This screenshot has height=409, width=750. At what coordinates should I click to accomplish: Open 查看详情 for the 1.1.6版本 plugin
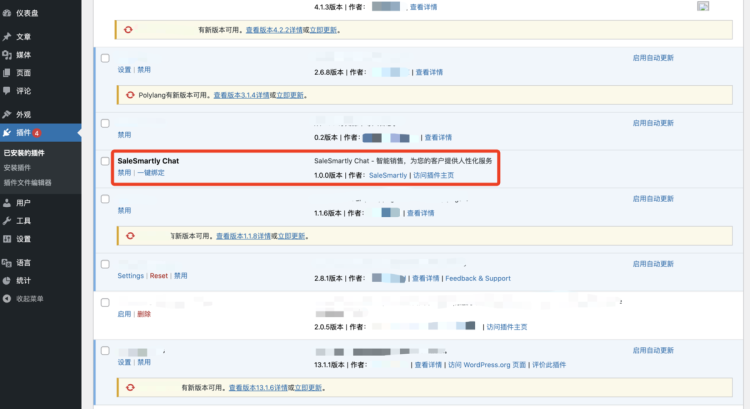tap(420, 213)
